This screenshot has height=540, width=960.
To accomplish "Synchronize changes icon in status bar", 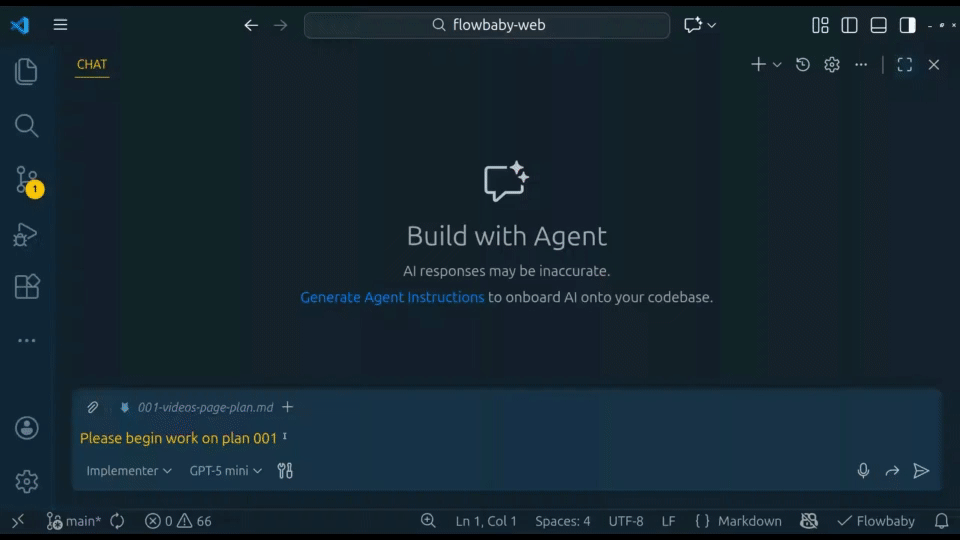I will 117,521.
